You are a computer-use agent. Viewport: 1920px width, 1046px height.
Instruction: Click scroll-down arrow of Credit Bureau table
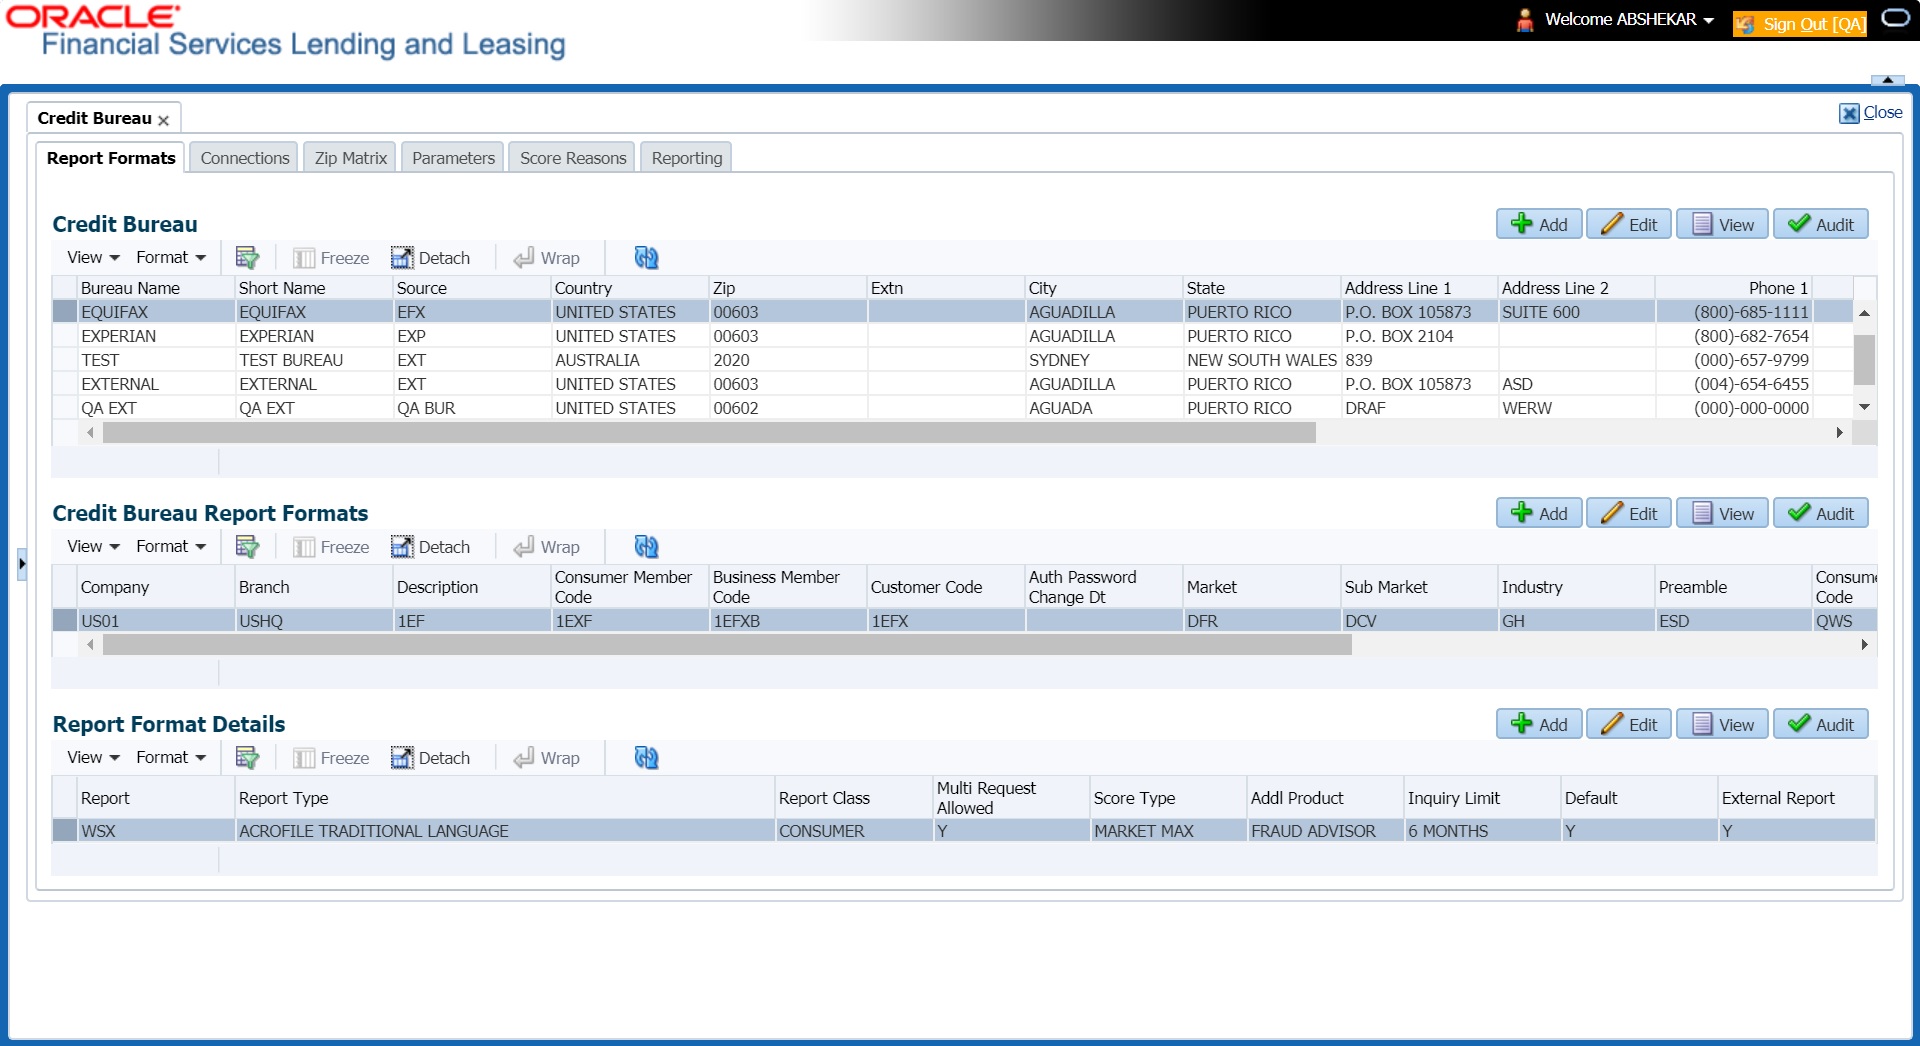pyautogui.click(x=1864, y=407)
